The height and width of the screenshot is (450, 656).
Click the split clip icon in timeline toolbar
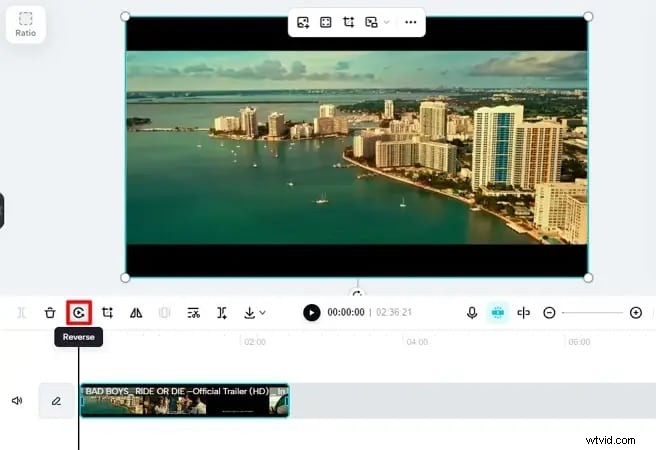coord(22,312)
